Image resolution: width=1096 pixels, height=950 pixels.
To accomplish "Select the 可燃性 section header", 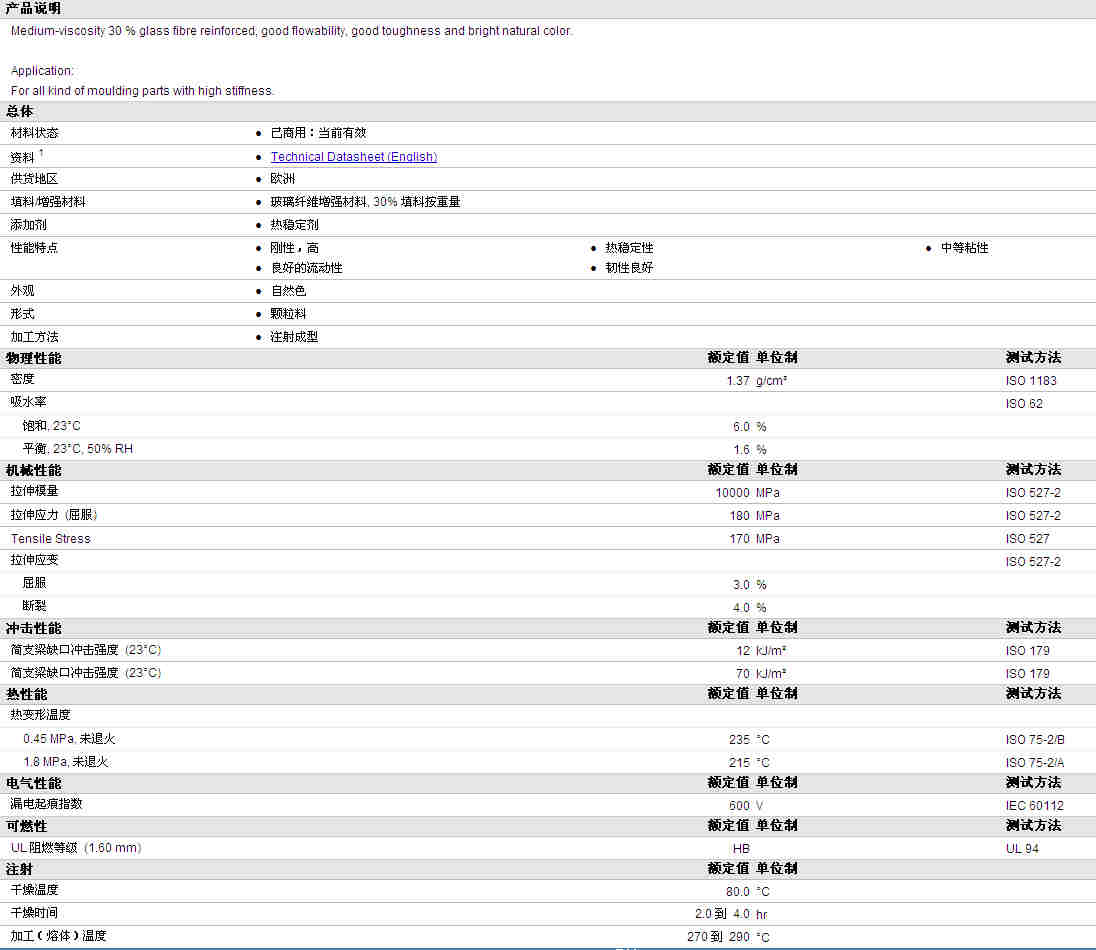I will tap(26, 826).
